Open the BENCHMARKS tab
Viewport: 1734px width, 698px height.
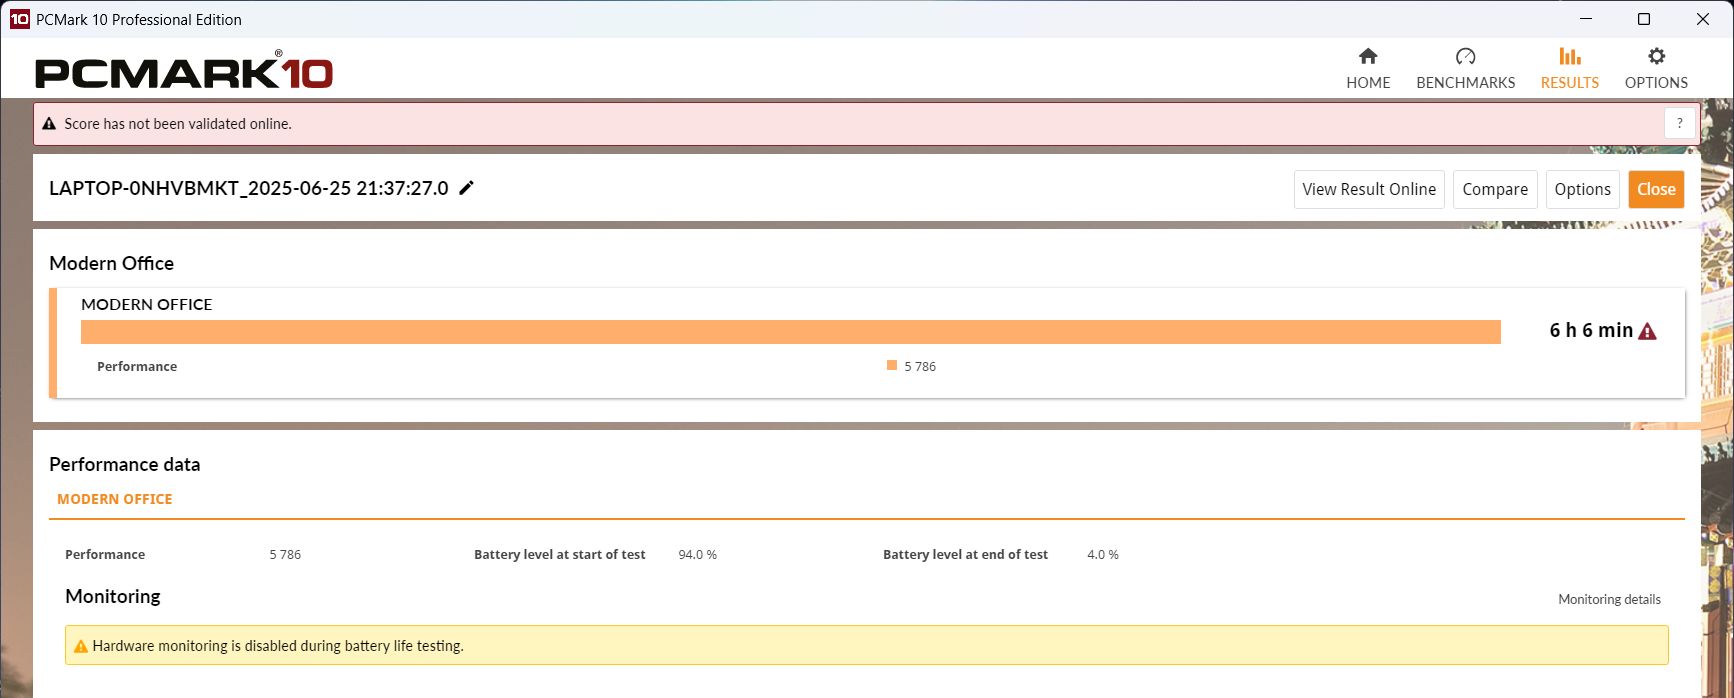coord(1465,69)
